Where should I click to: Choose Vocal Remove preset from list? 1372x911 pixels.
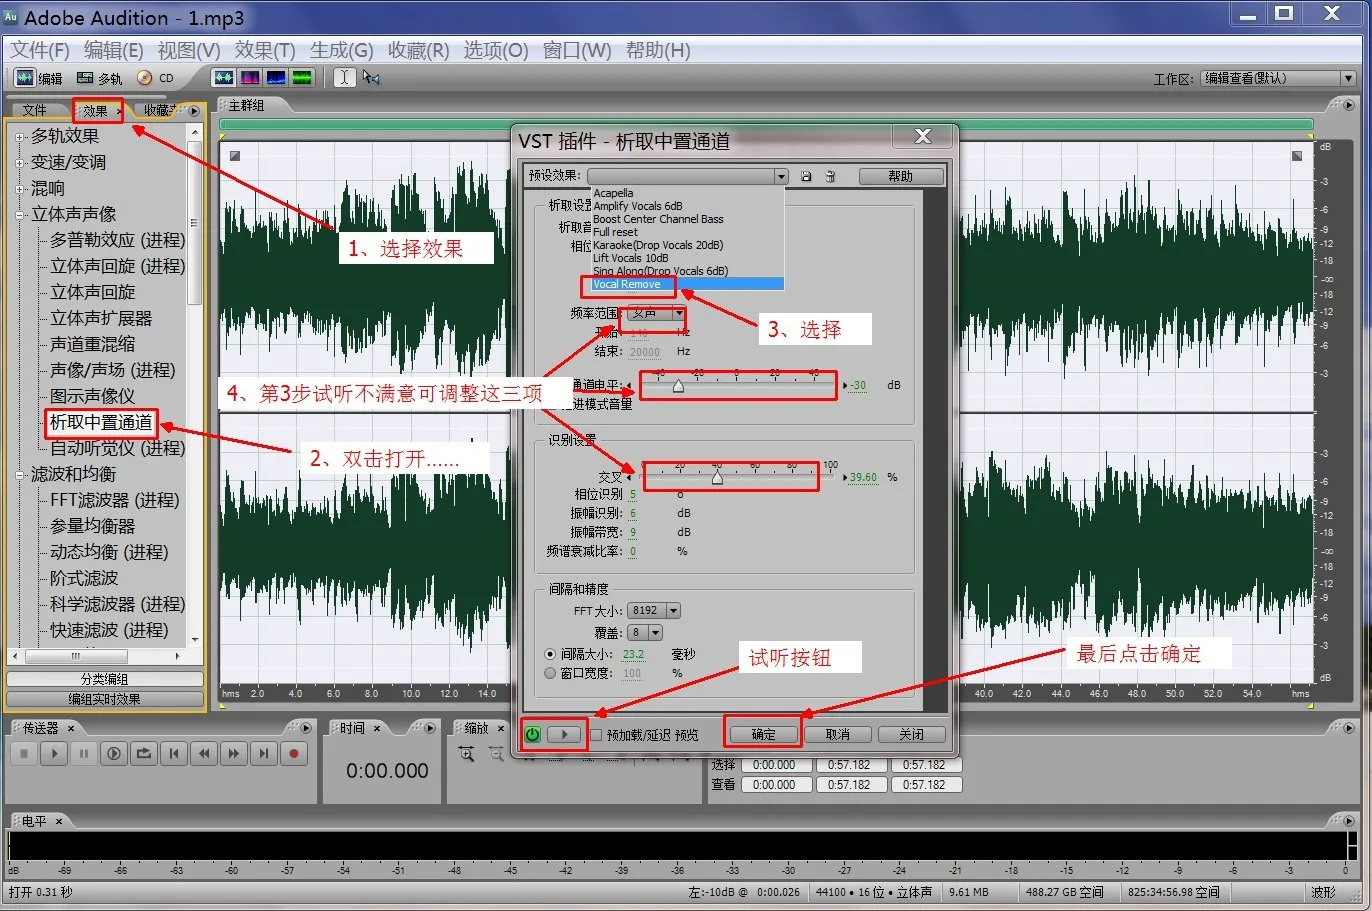tap(627, 285)
